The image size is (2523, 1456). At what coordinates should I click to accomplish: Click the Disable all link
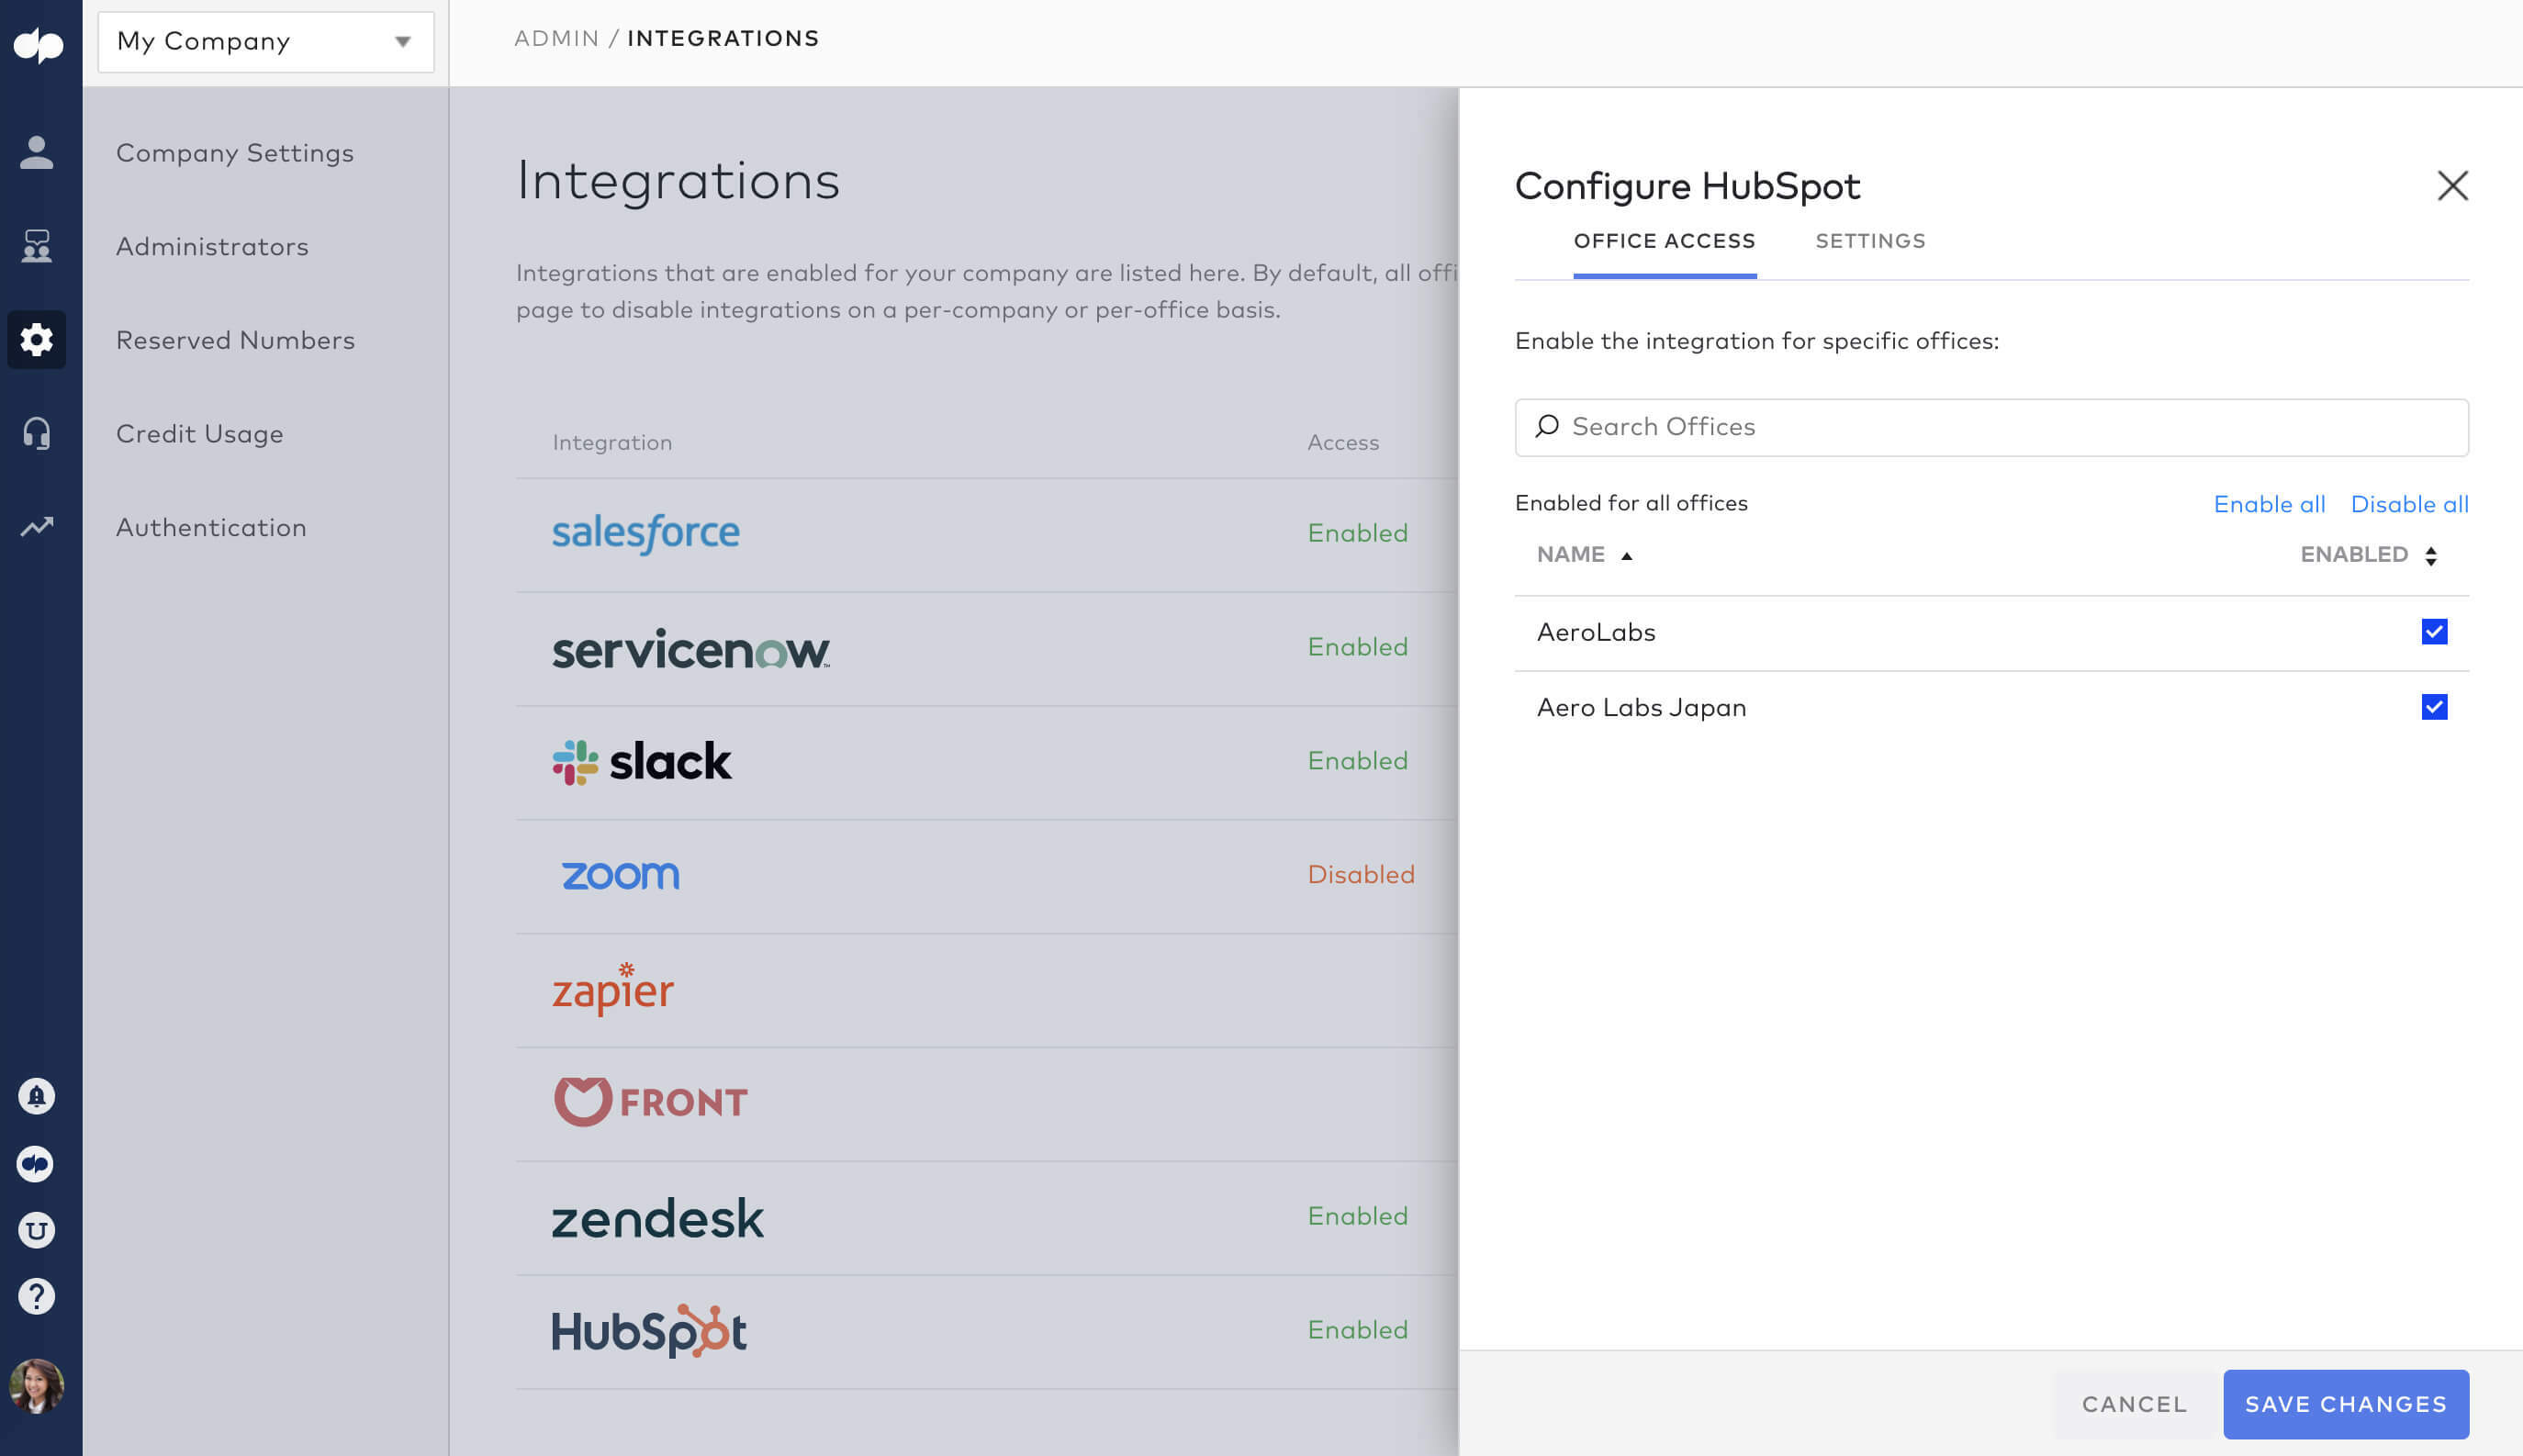click(2409, 504)
